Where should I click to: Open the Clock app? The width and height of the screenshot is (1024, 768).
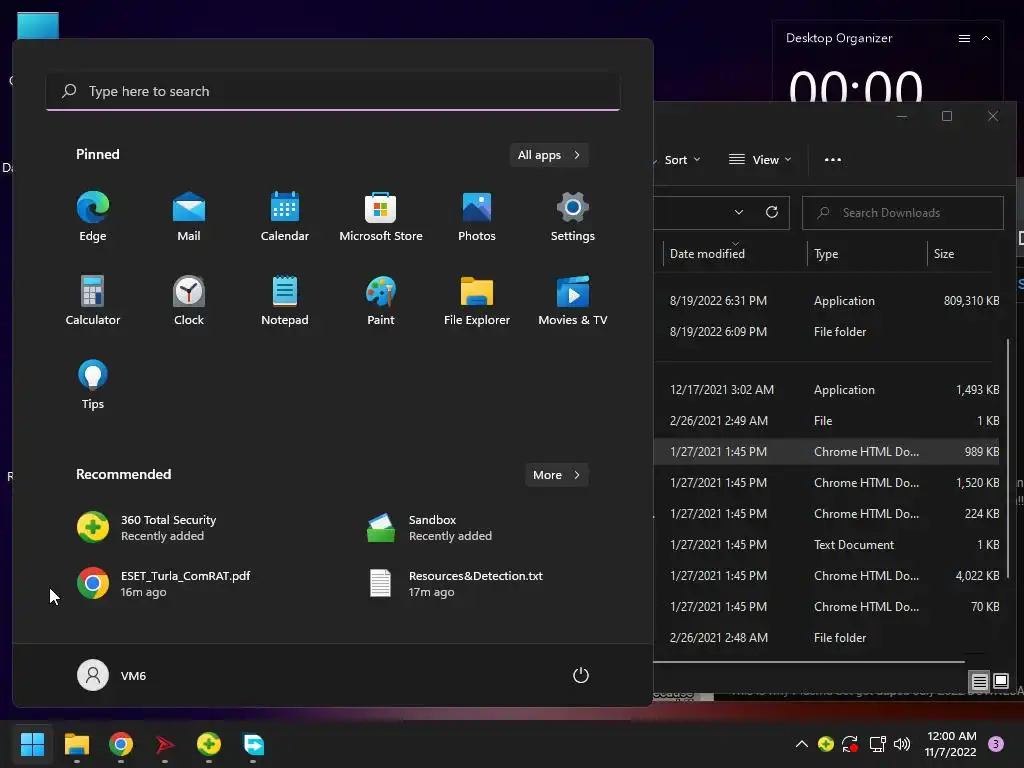[x=189, y=300]
